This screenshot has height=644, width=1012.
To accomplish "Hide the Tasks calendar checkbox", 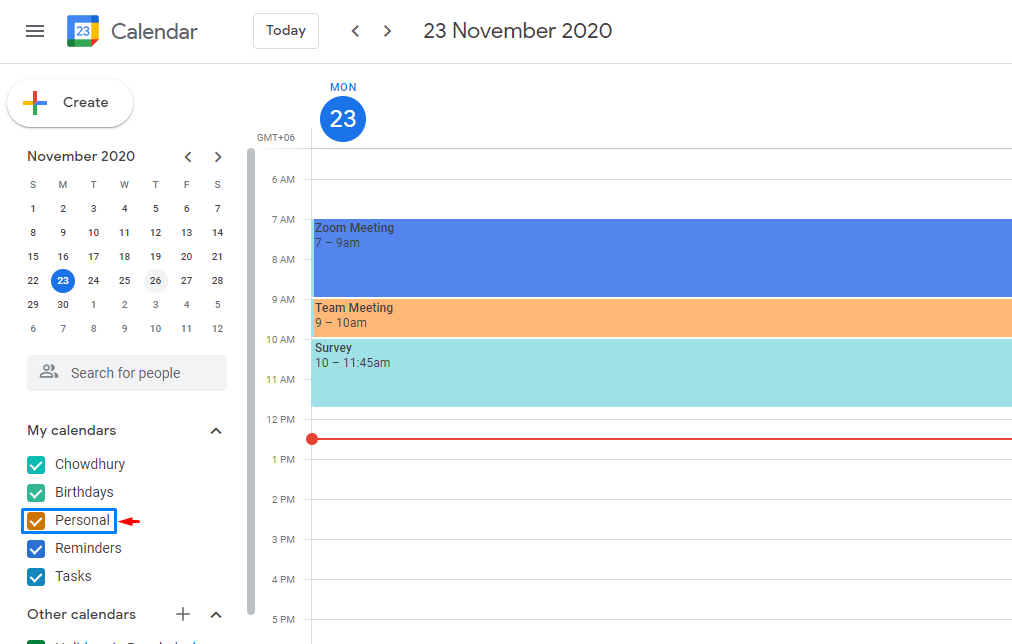I will [x=36, y=576].
